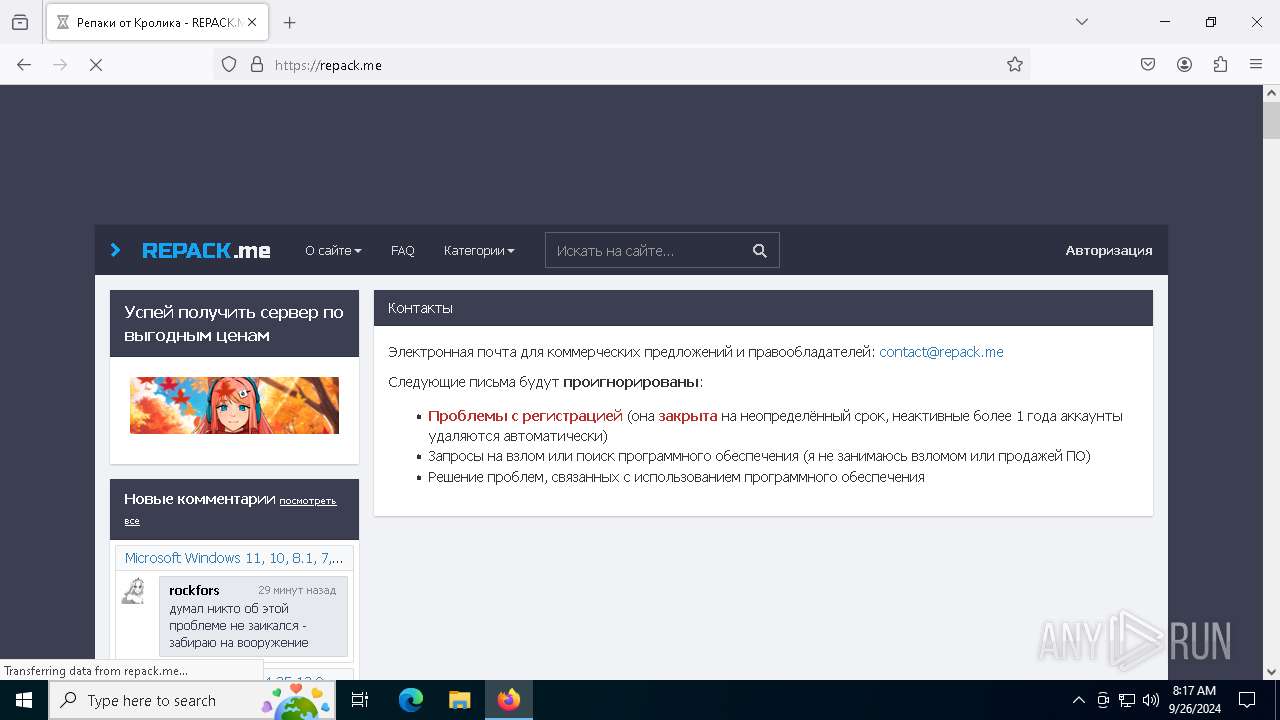
Task: Open the network tray icon
Action: [x=1127, y=700]
